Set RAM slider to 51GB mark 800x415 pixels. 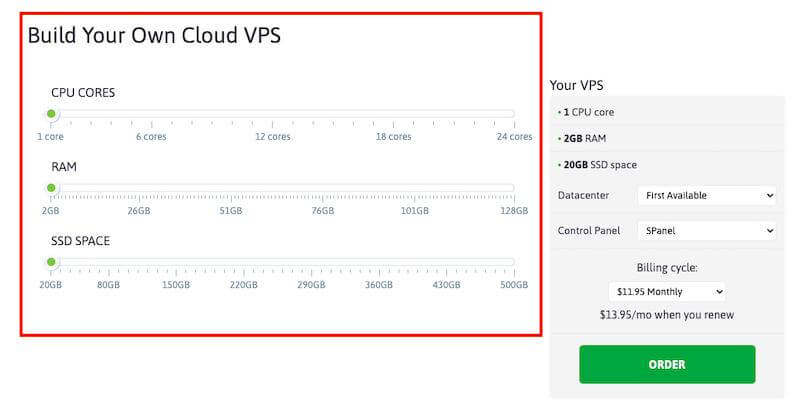231,188
